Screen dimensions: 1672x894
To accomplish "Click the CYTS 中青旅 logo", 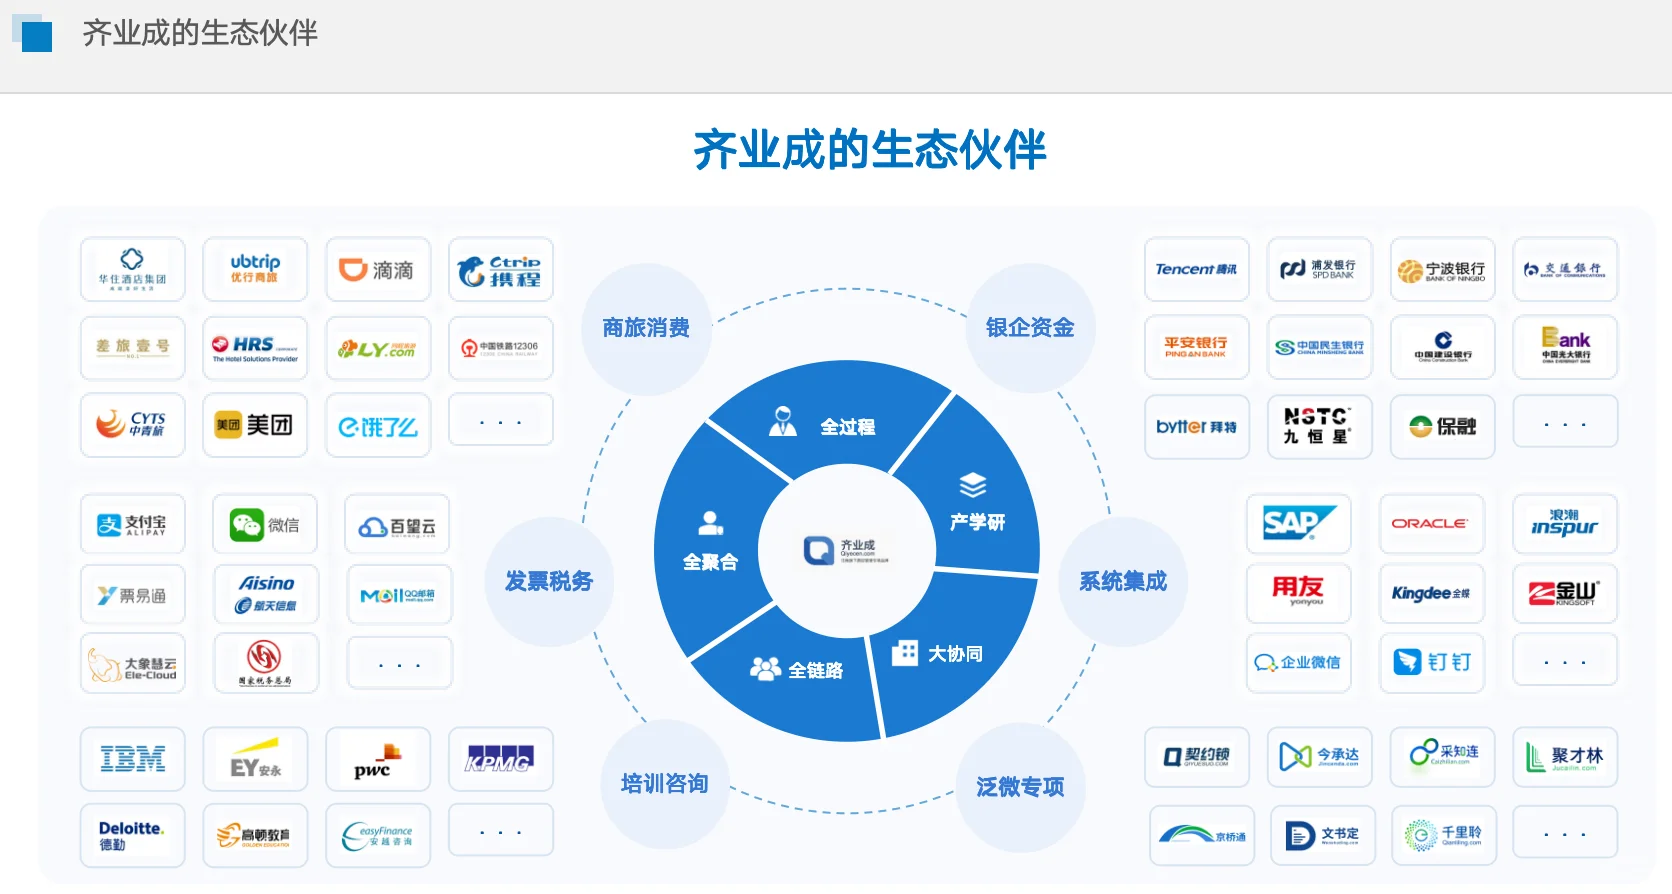I will (x=133, y=425).
